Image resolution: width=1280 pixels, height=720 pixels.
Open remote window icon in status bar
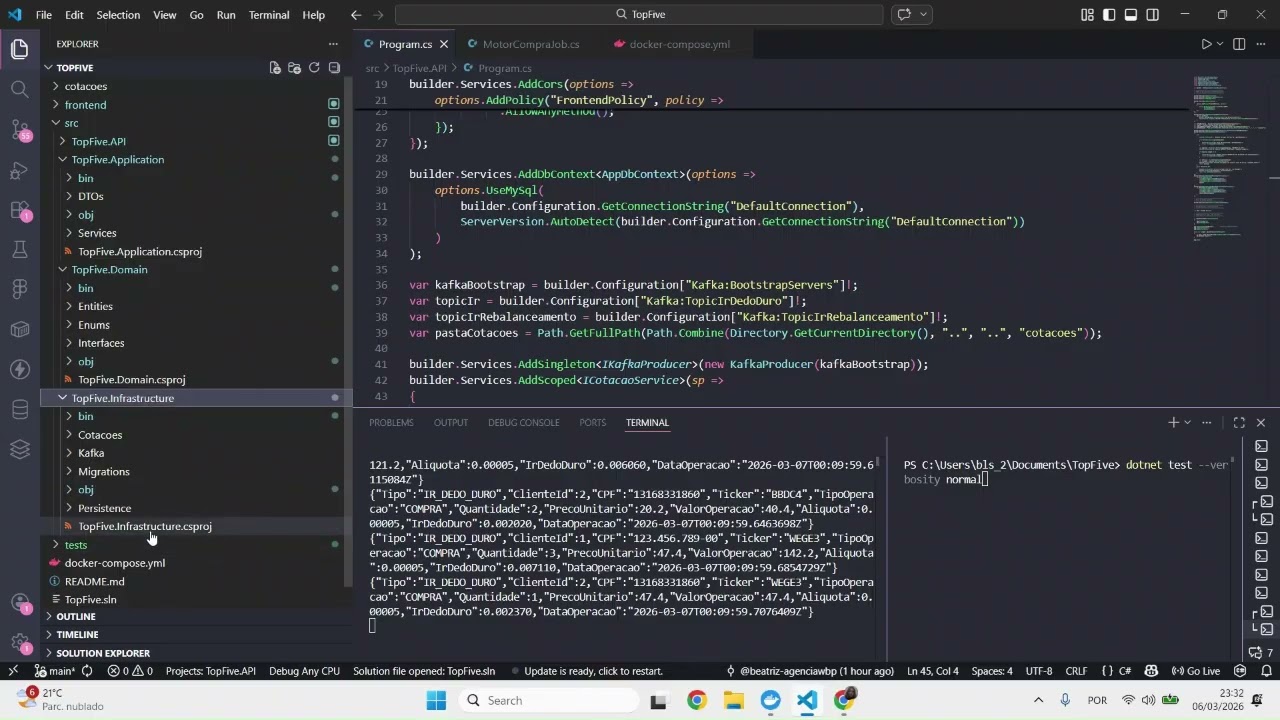click(13, 671)
